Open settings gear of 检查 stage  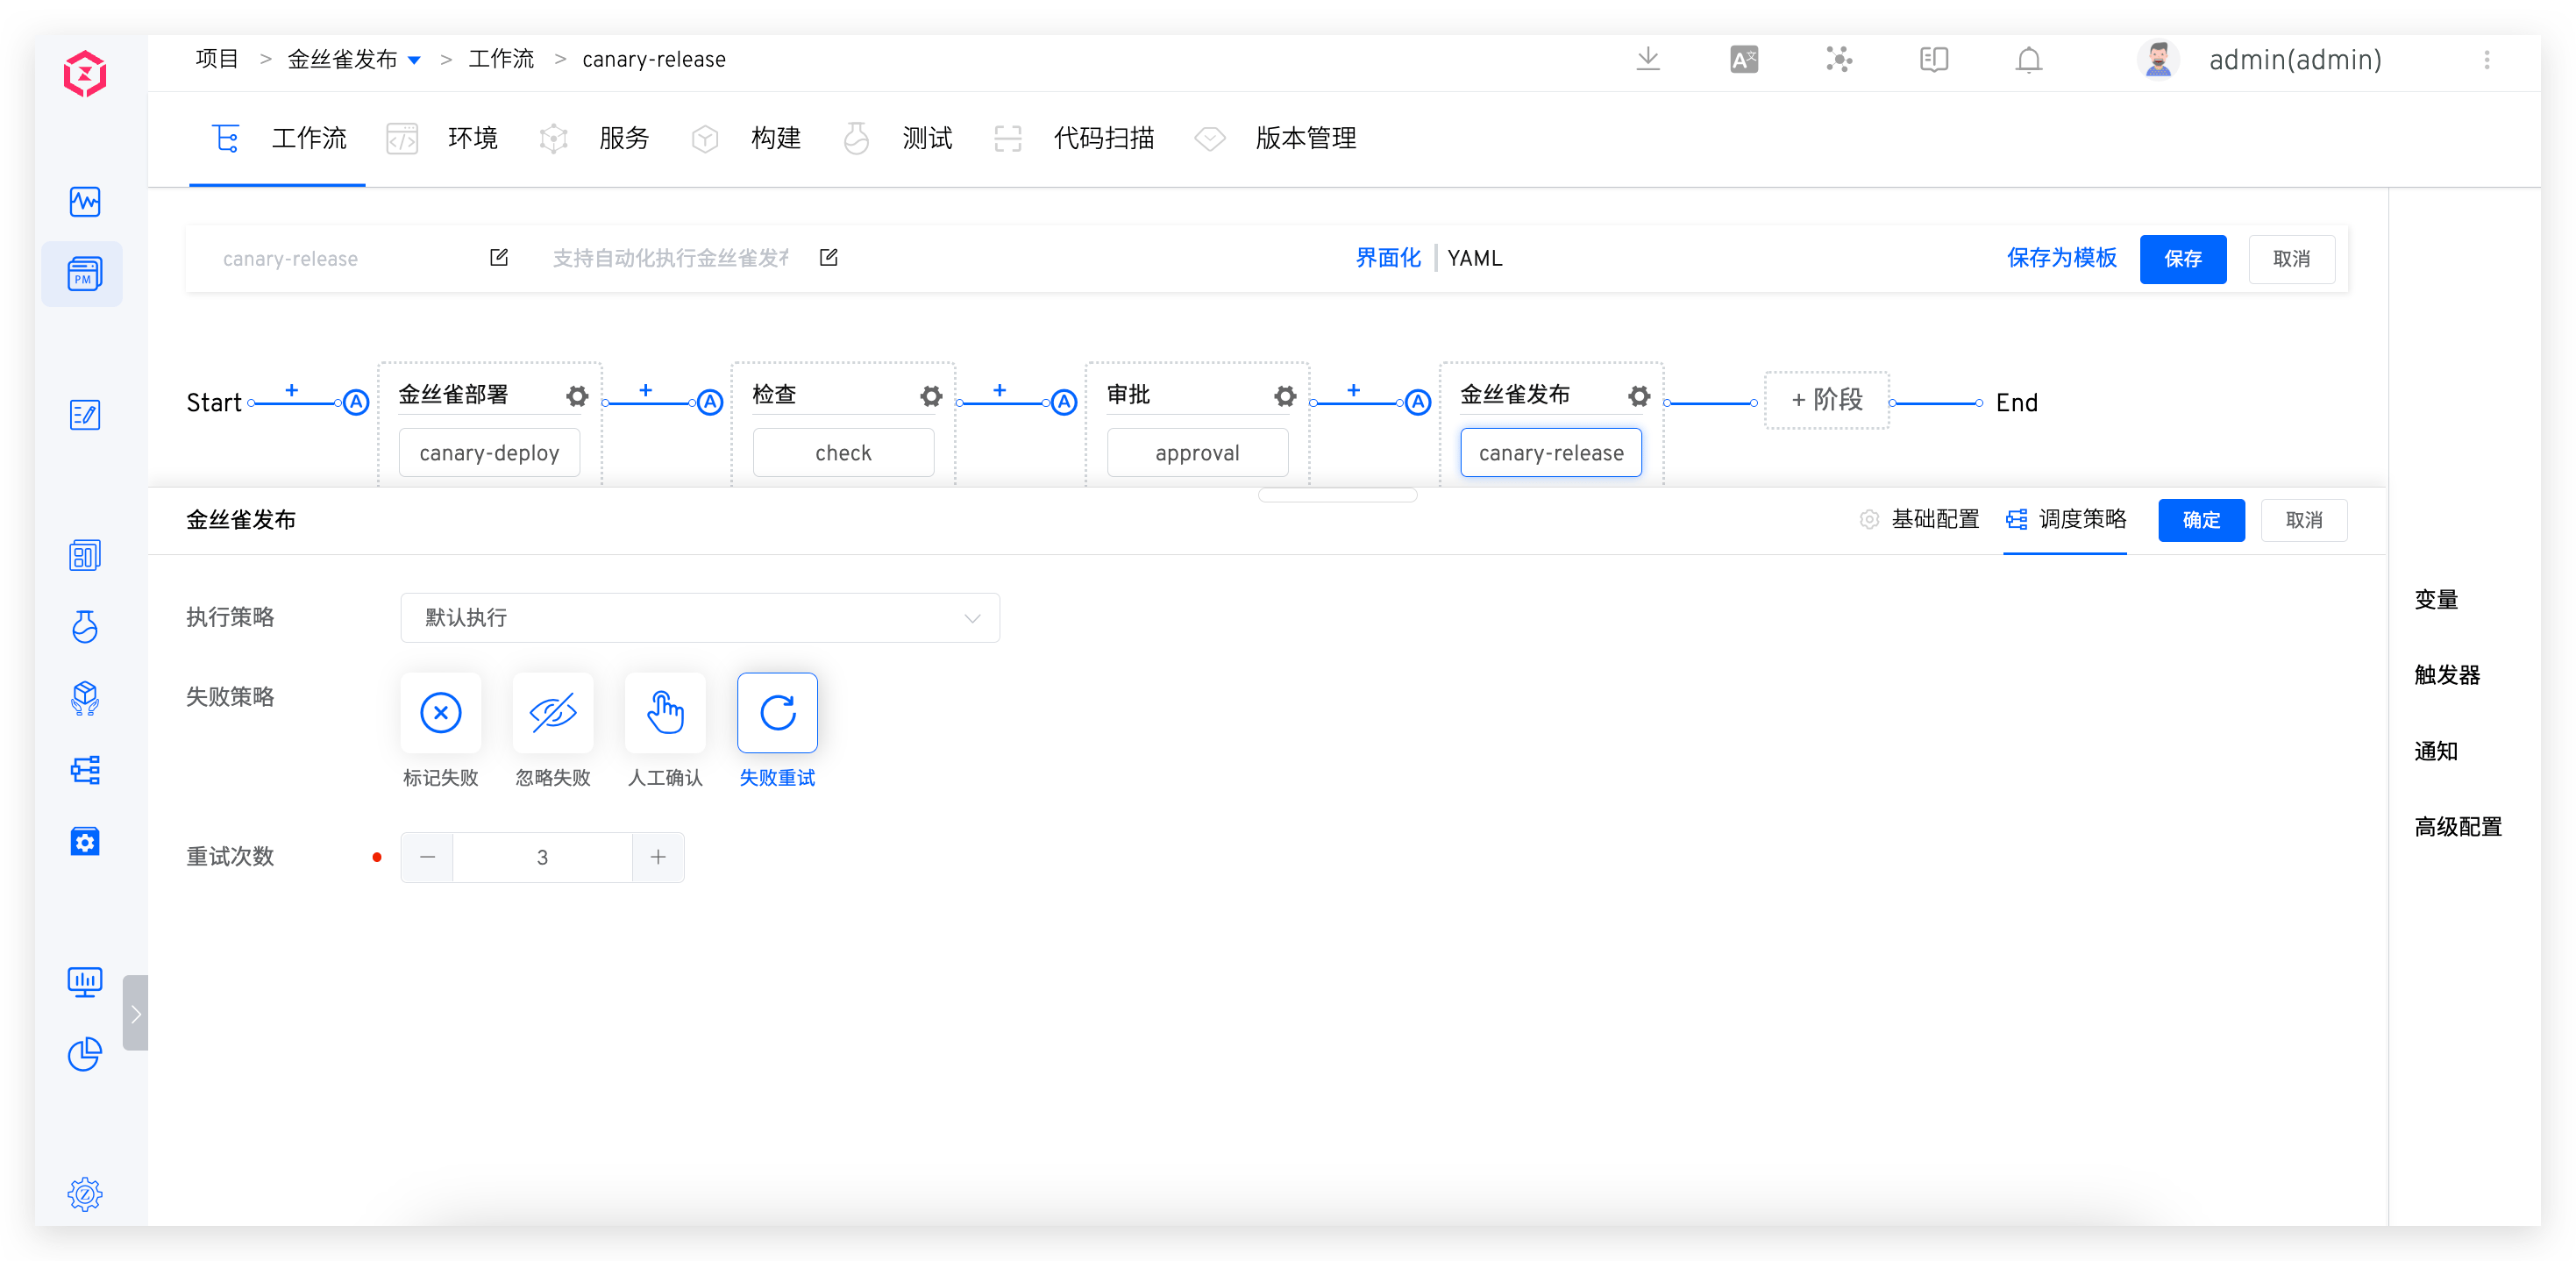click(931, 396)
